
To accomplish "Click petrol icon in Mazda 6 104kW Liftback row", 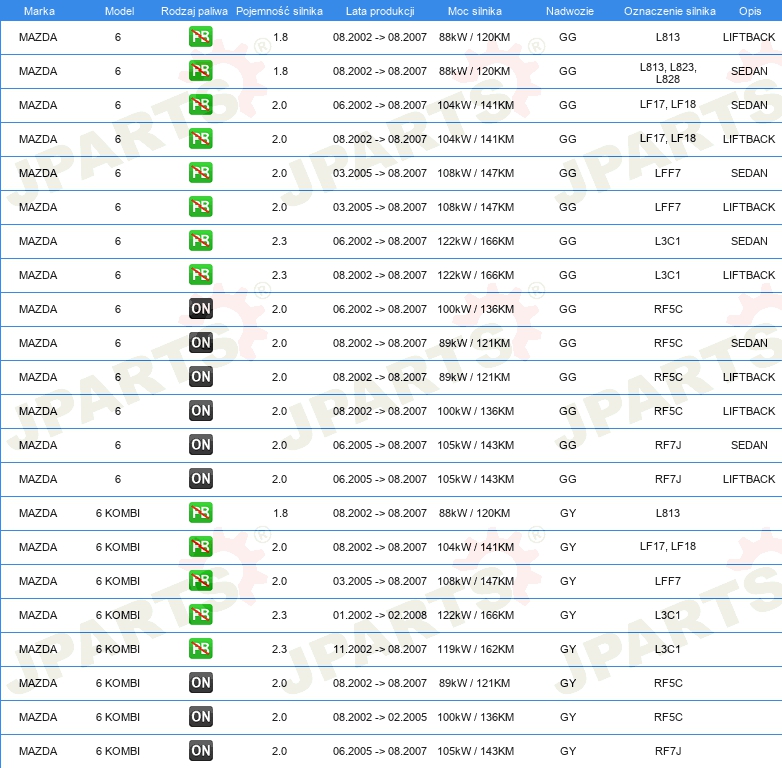I will point(200,139).
